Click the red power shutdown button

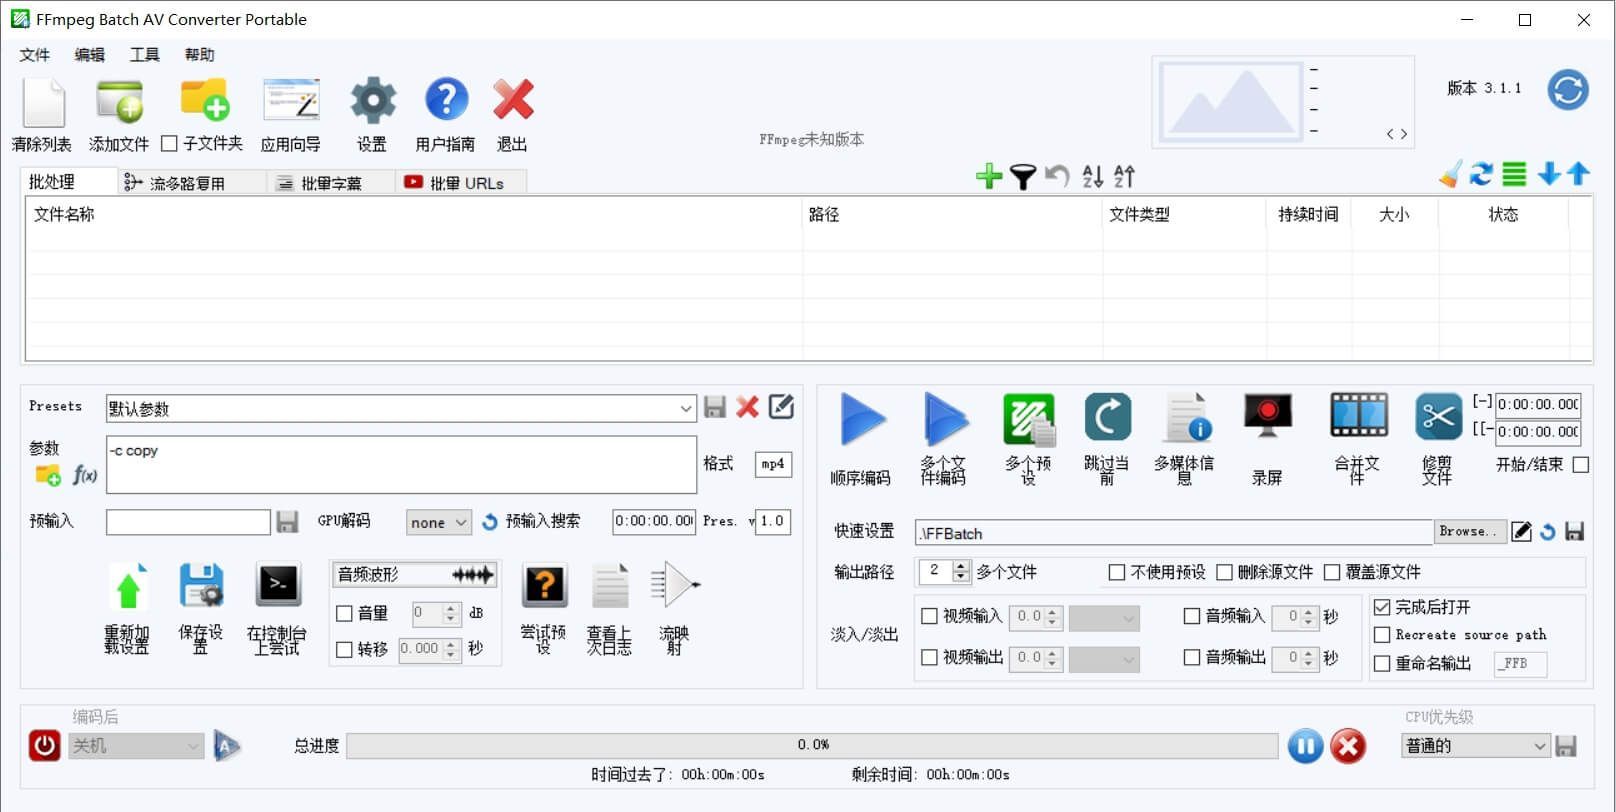(44, 745)
